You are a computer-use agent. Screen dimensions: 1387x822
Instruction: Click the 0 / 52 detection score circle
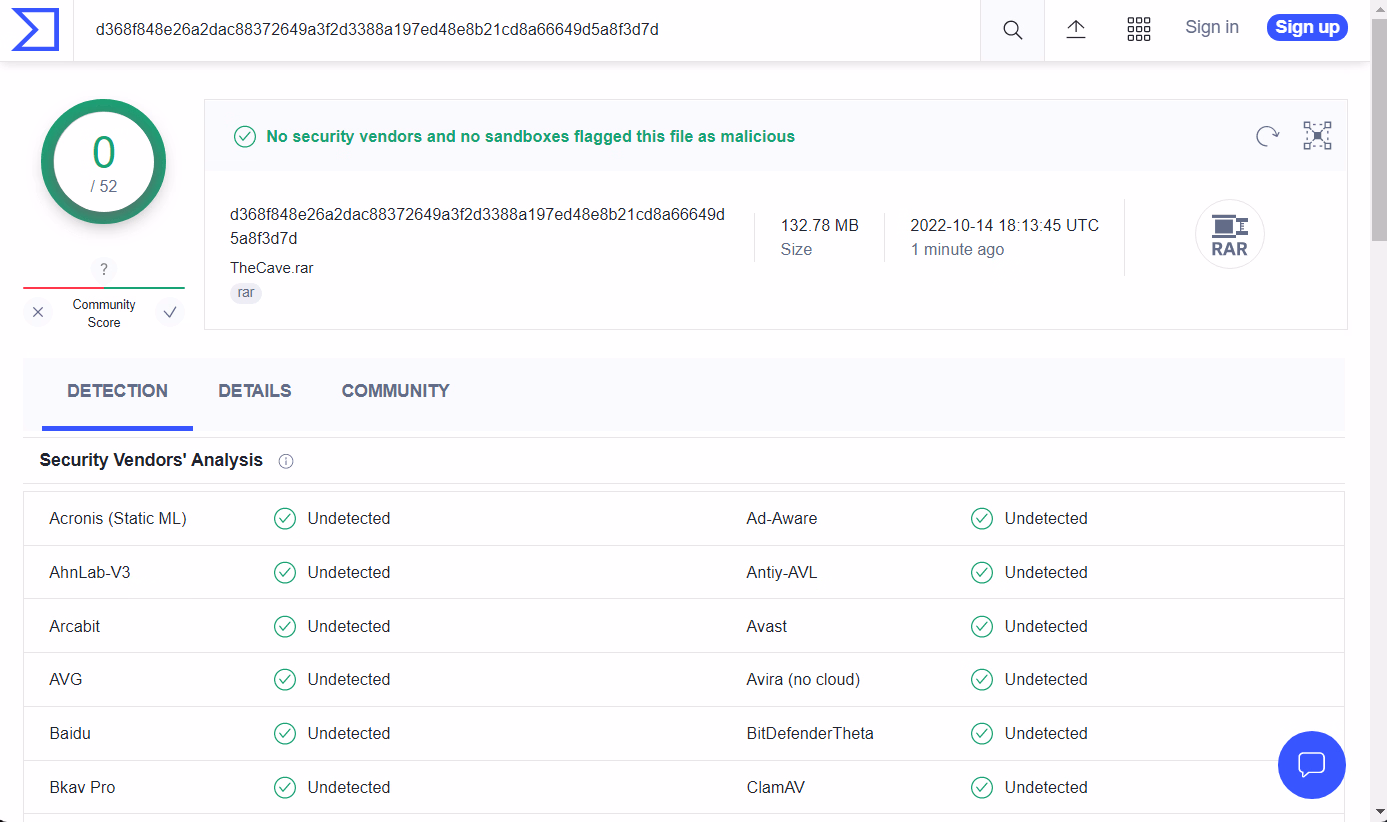pyautogui.click(x=103, y=162)
